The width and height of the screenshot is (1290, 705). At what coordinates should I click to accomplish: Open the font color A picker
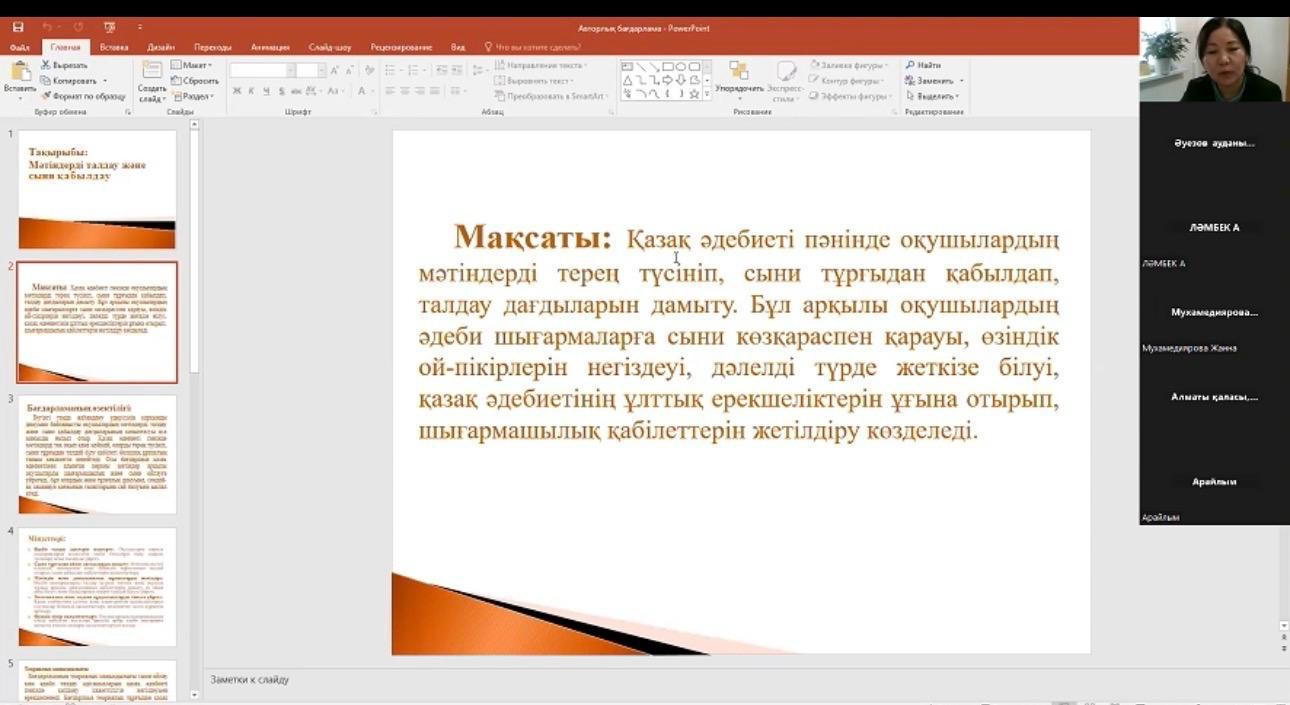361,91
